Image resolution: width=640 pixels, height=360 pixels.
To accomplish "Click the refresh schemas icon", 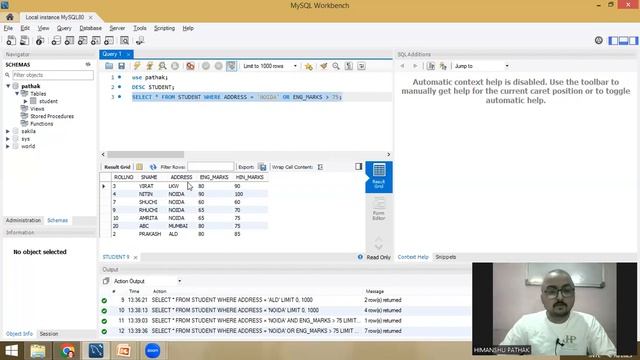I will coord(88,64).
